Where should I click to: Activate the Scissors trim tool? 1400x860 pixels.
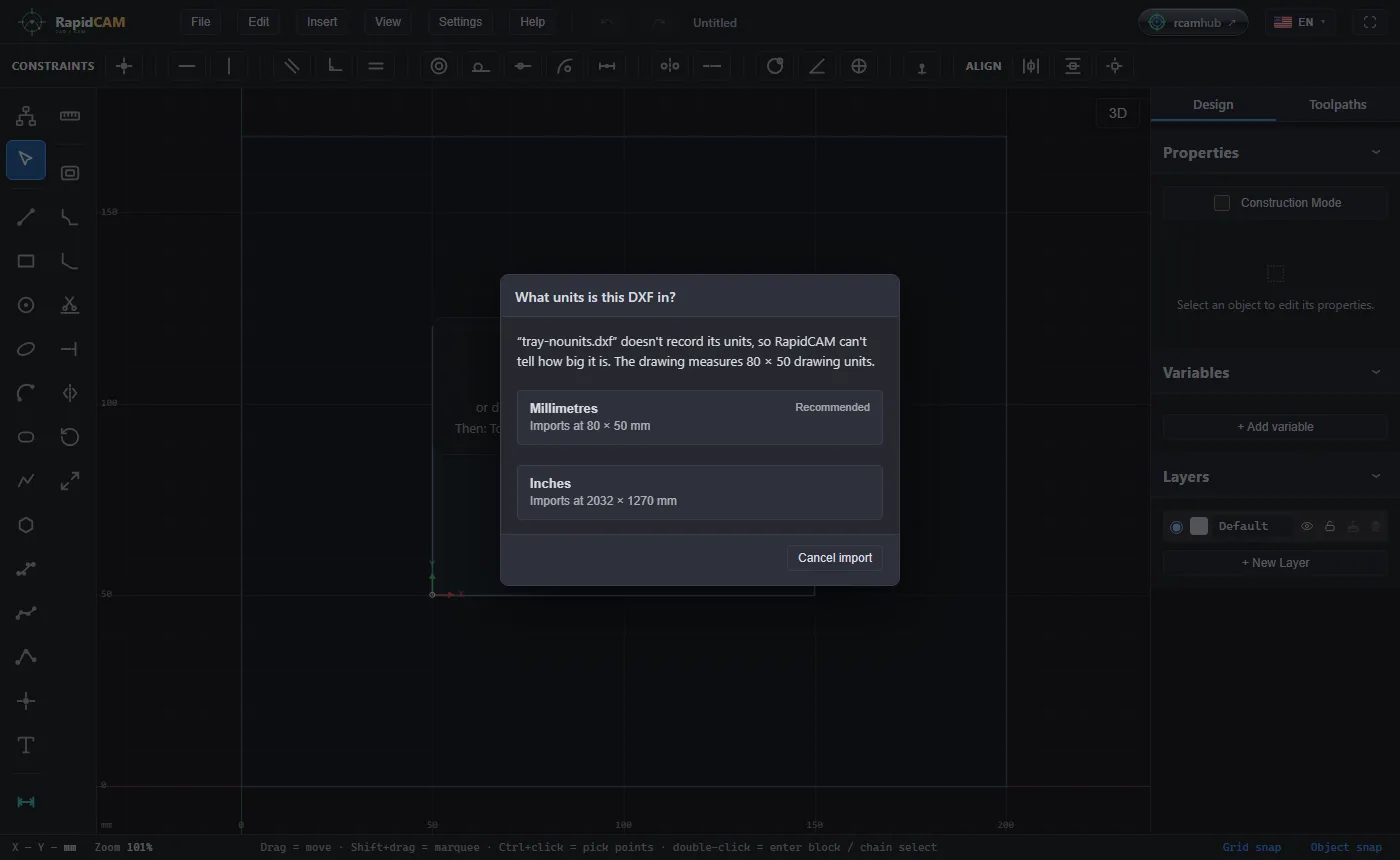(x=70, y=305)
